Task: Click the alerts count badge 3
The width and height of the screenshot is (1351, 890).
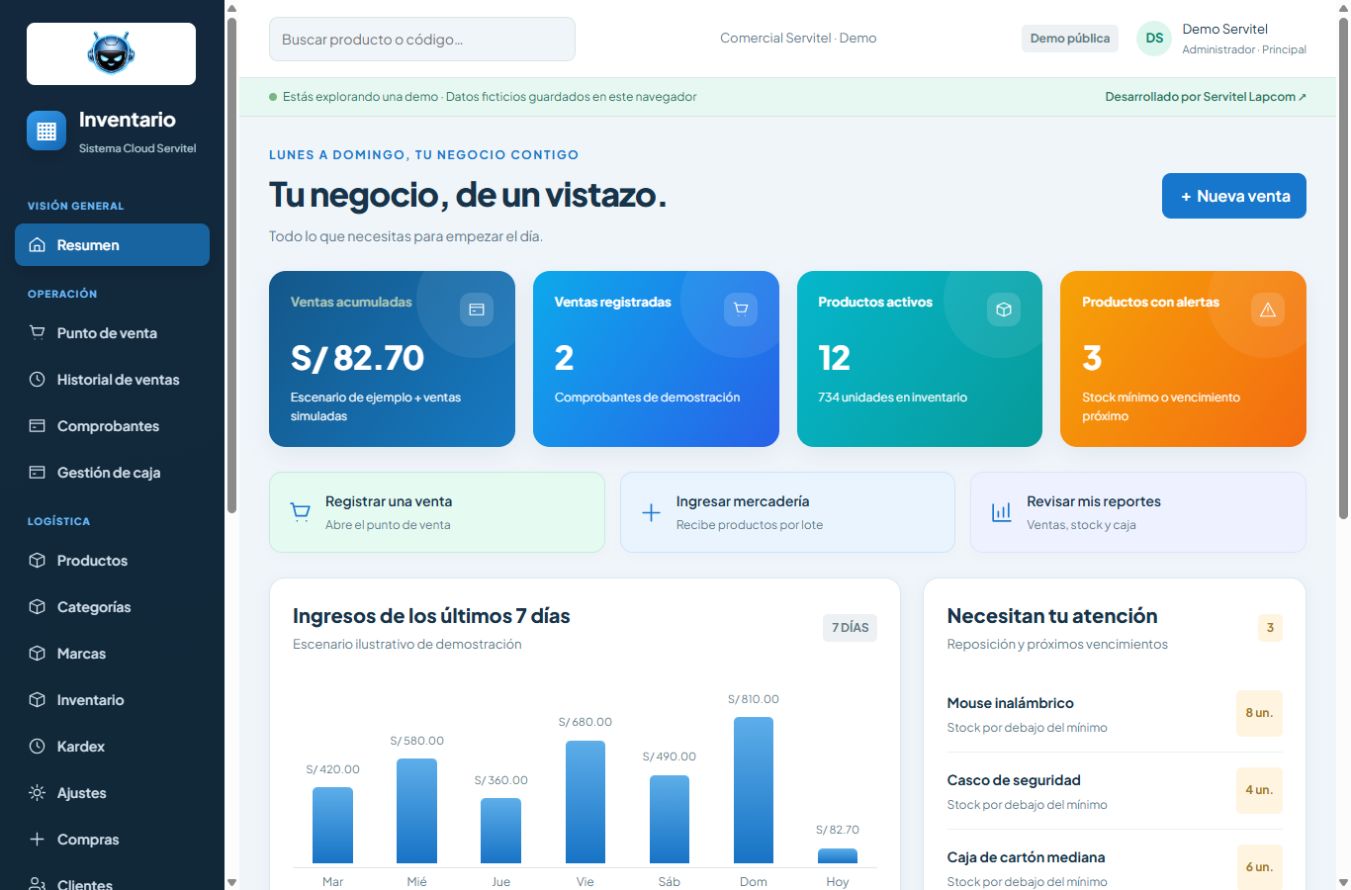Action: tap(1270, 628)
